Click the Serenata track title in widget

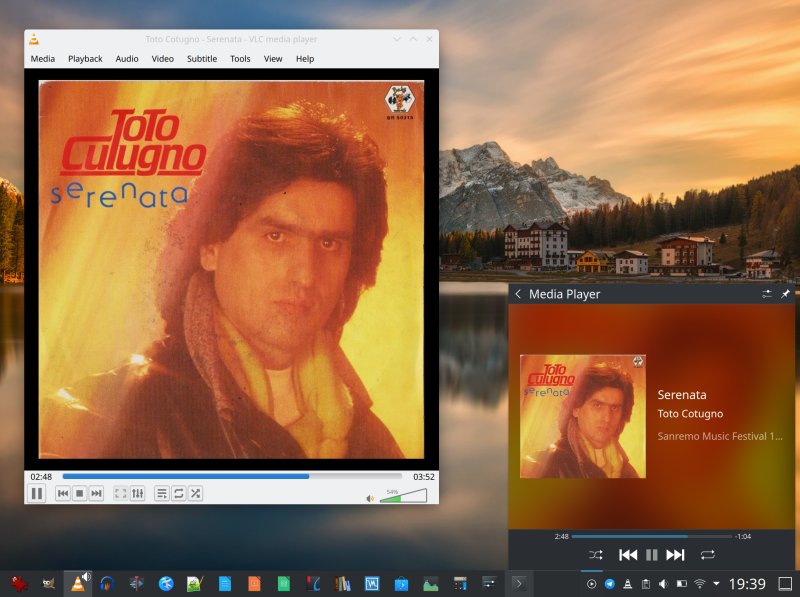click(x=682, y=394)
